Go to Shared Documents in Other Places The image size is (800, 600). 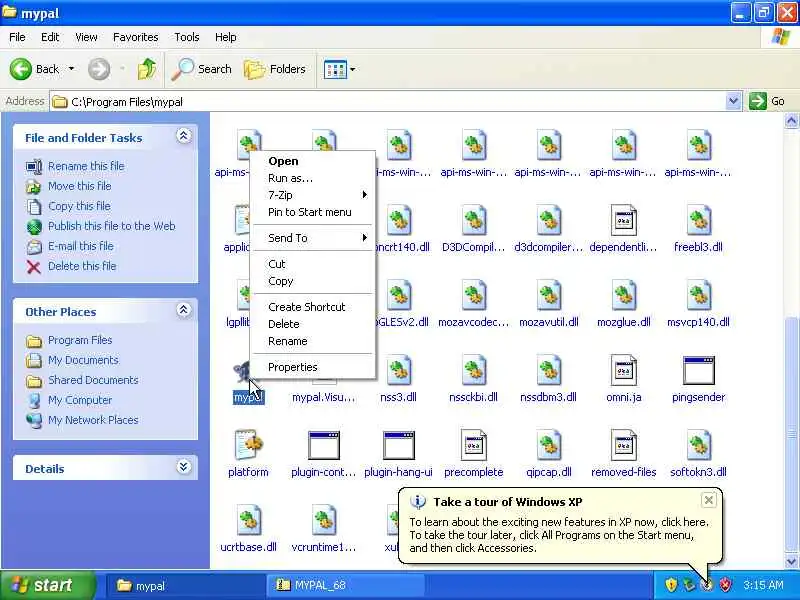pyautogui.click(x=93, y=380)
